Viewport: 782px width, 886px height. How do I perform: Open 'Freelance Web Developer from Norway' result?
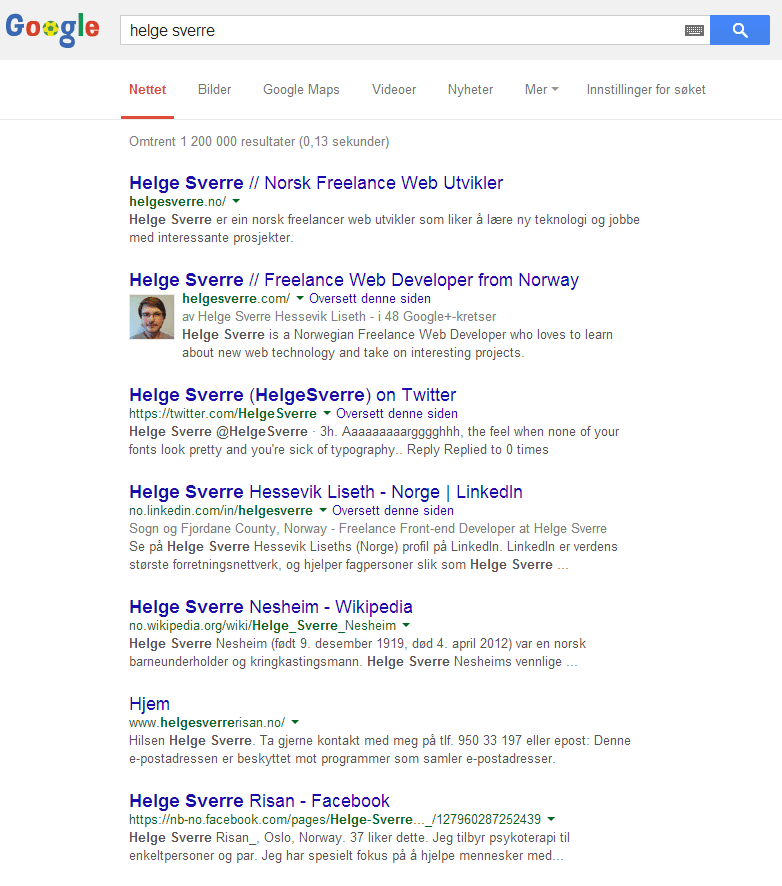[354, 280]
